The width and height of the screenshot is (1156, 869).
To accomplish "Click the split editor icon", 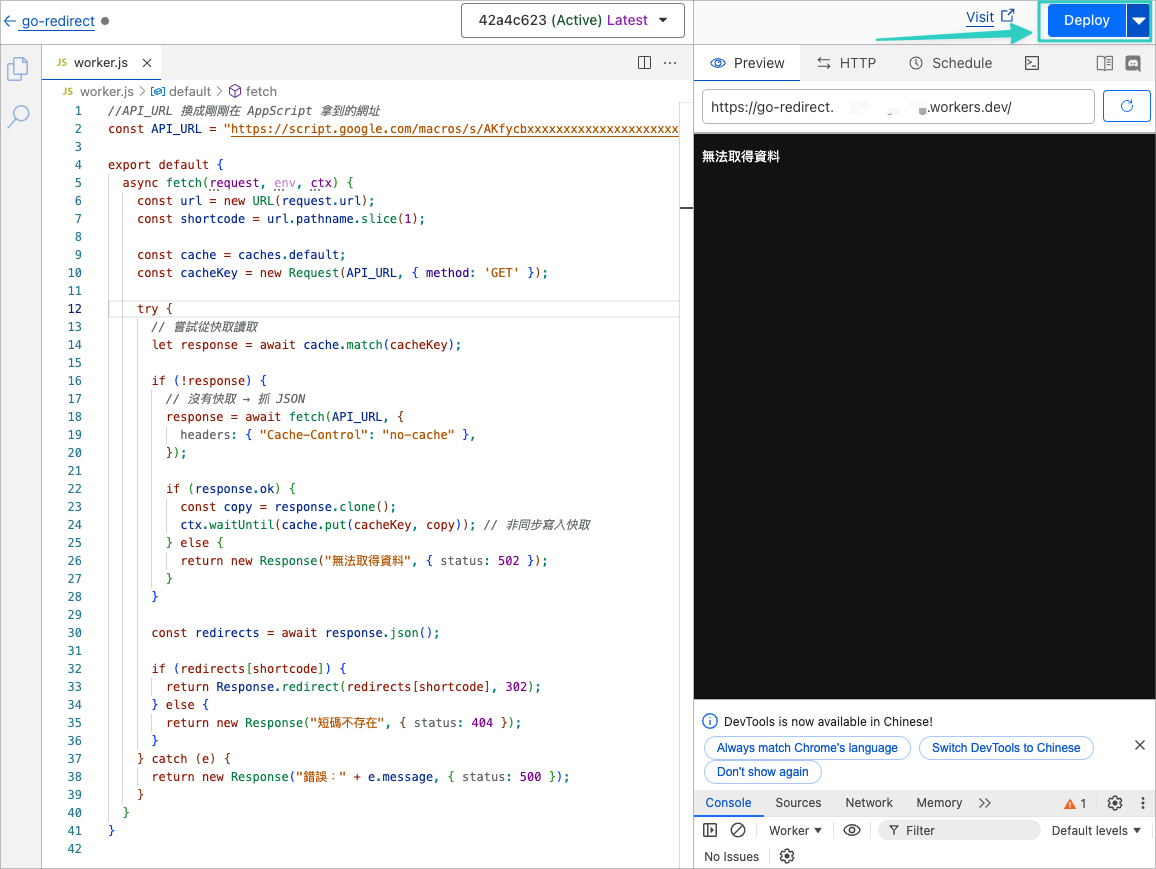I will pyautogui.click(x=645, y=63).
